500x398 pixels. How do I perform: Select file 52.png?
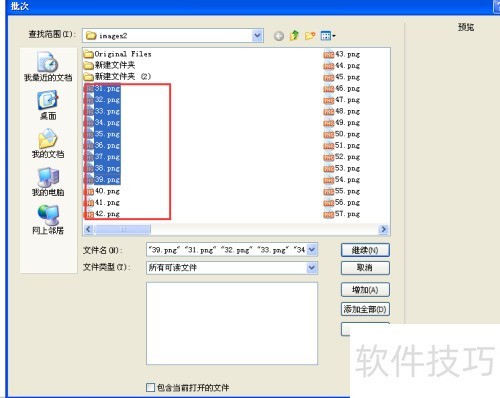click(x=342, y=157)
